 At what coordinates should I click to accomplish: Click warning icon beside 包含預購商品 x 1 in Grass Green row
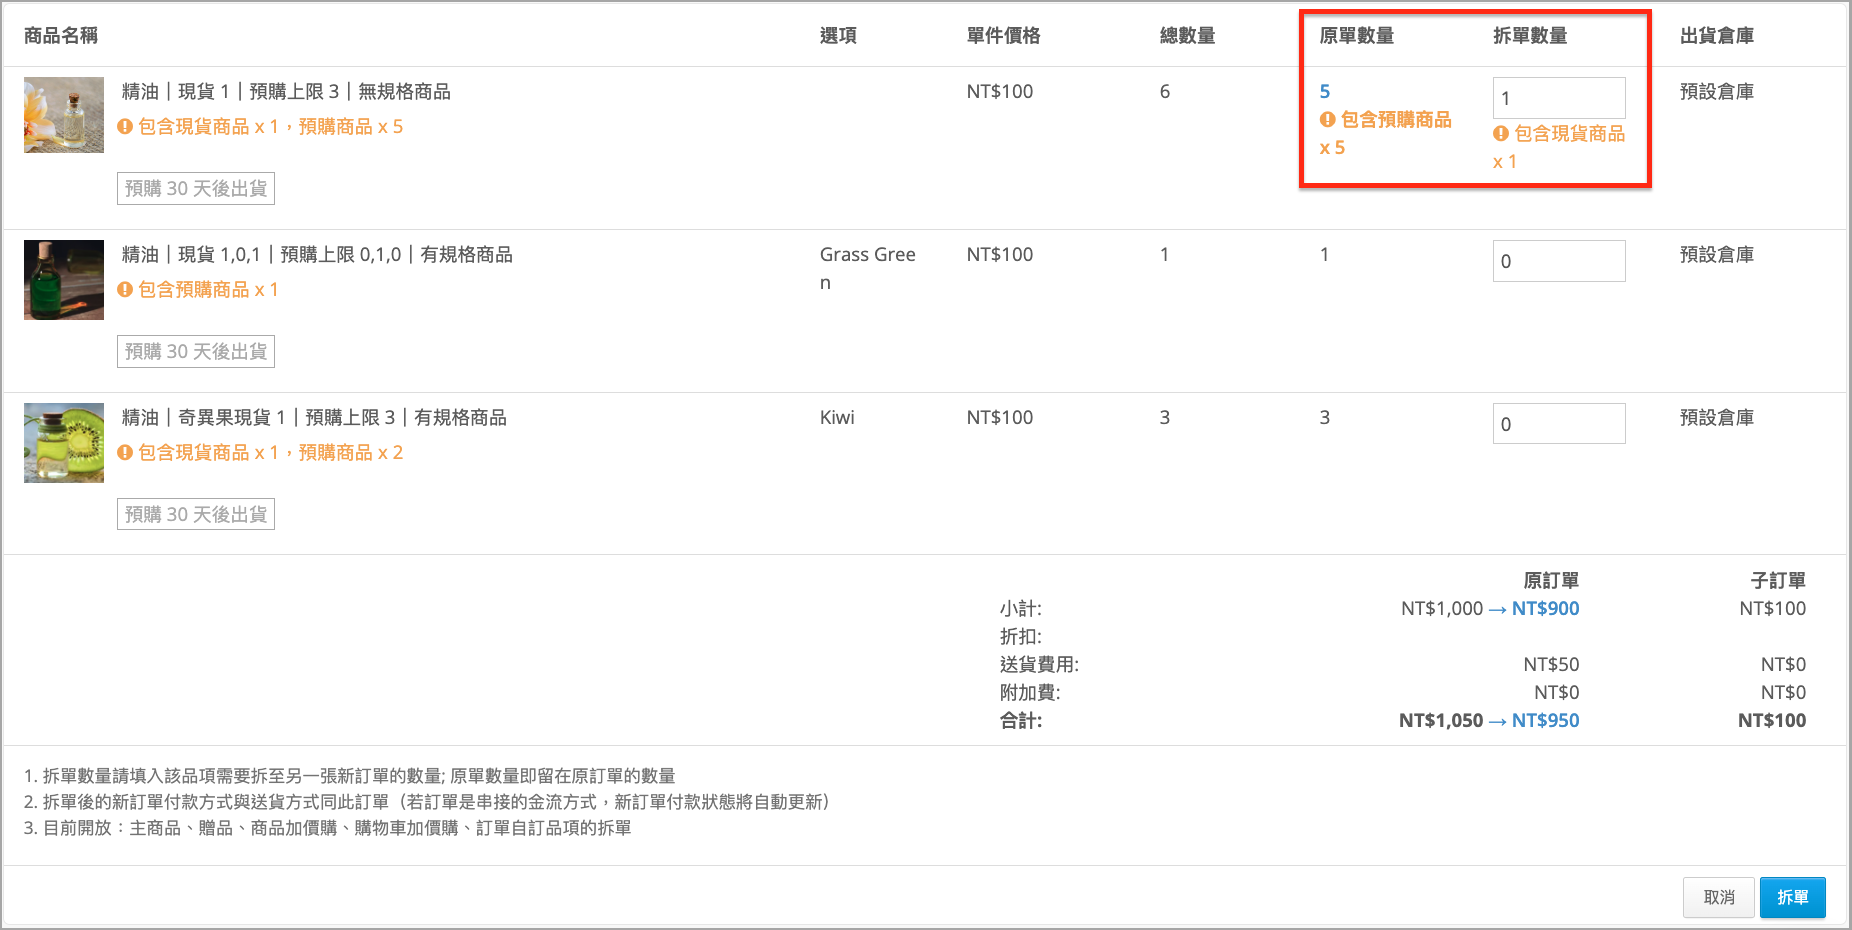125,290
